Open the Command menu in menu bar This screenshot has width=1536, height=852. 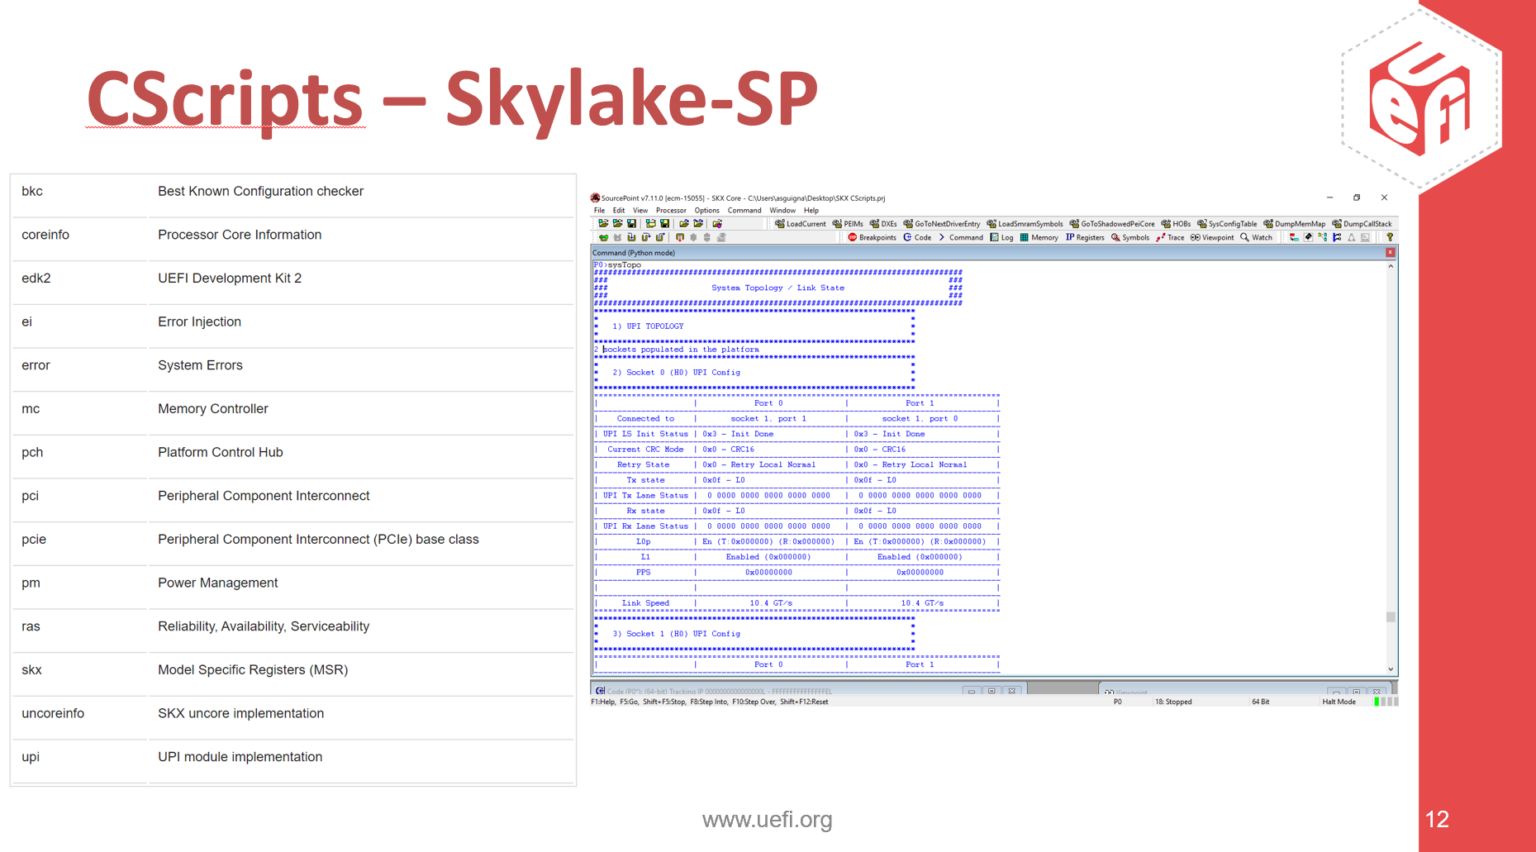pyautogui.click(x=744, y=210)
